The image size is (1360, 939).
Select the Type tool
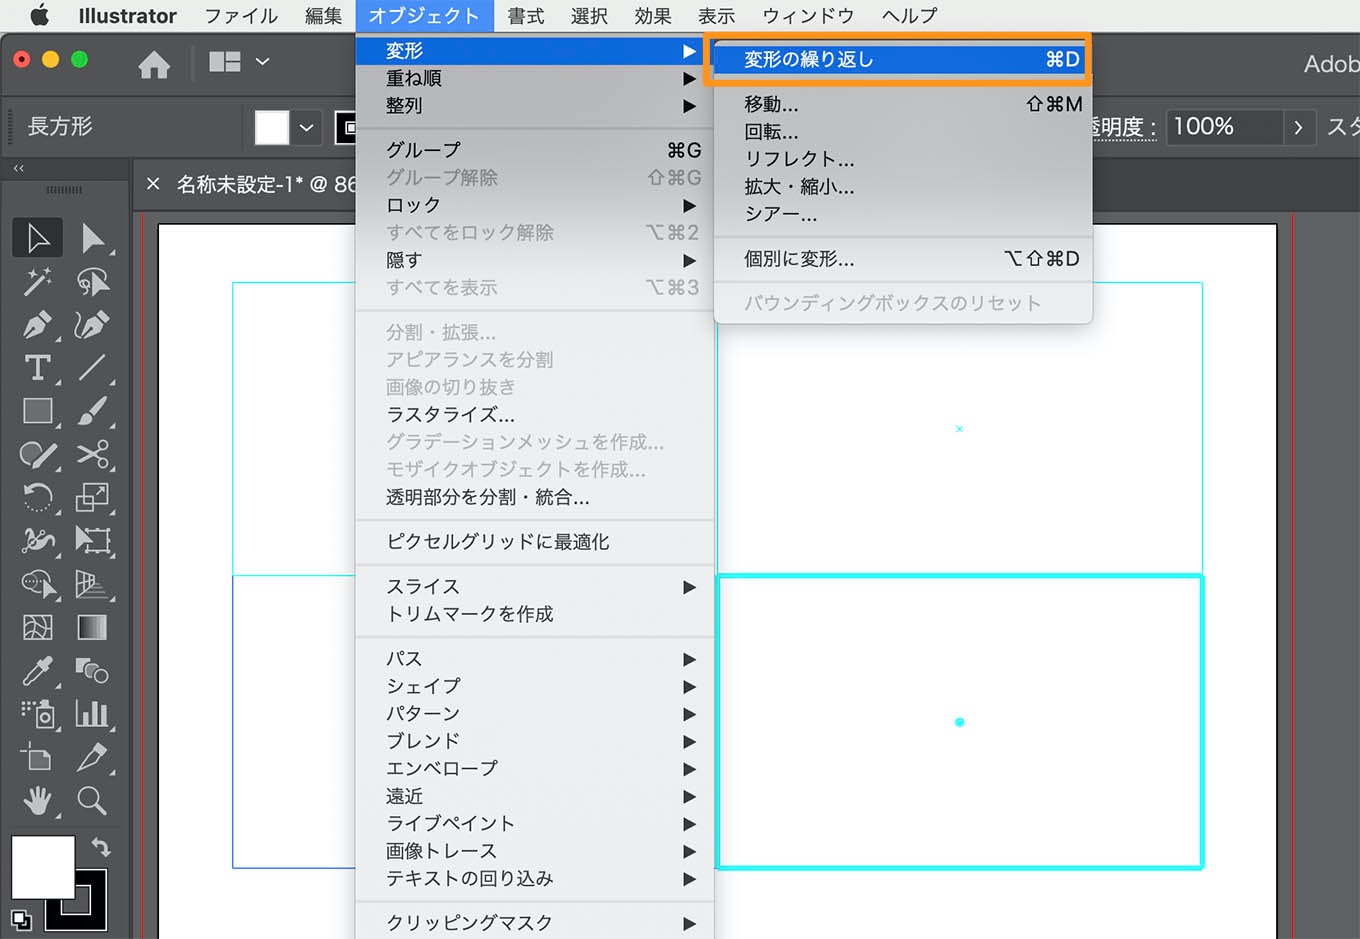(38, 368)
